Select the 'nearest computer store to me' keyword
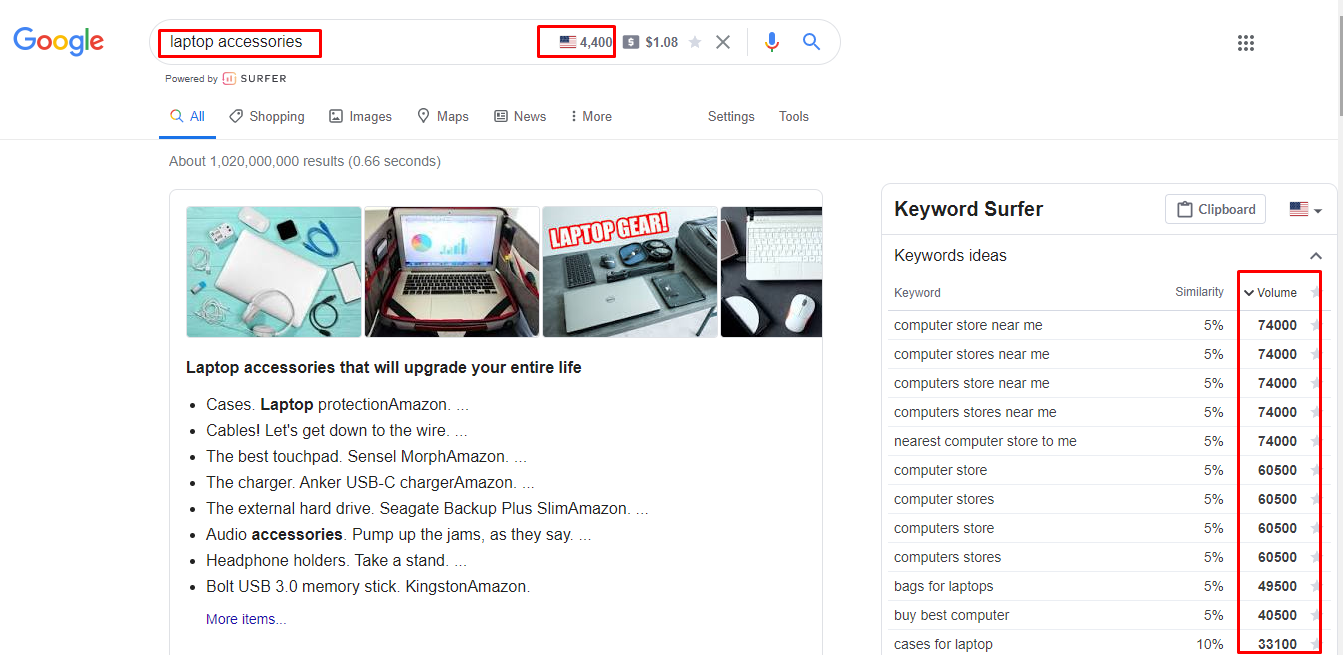Screen dimensions: 1343x655 (x=985, y=441)
